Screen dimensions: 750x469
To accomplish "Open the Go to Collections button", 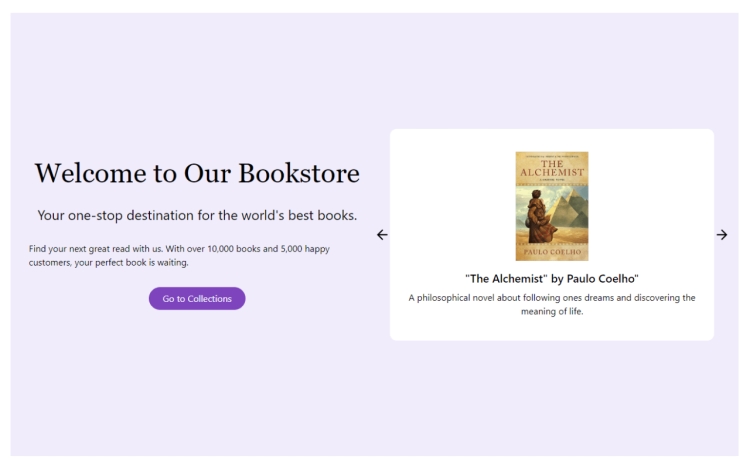I will click(x=197, y=298).
